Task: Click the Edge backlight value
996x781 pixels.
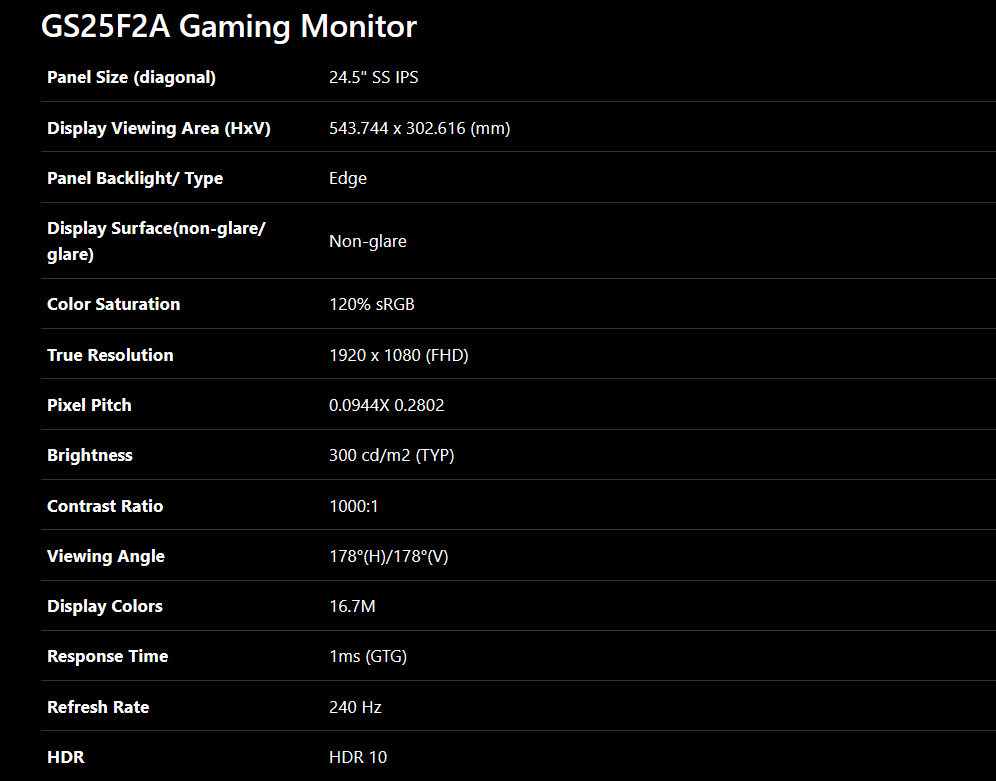Action: pyautogui.click(x=348, y=178)
